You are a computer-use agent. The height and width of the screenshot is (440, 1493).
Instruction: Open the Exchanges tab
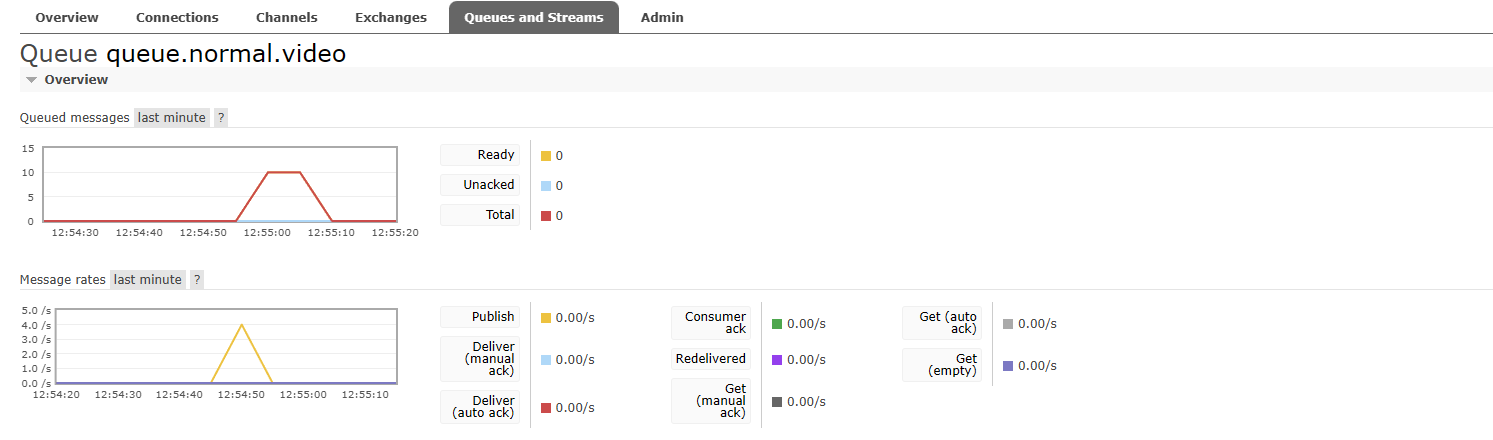click(x=391, y=17)
